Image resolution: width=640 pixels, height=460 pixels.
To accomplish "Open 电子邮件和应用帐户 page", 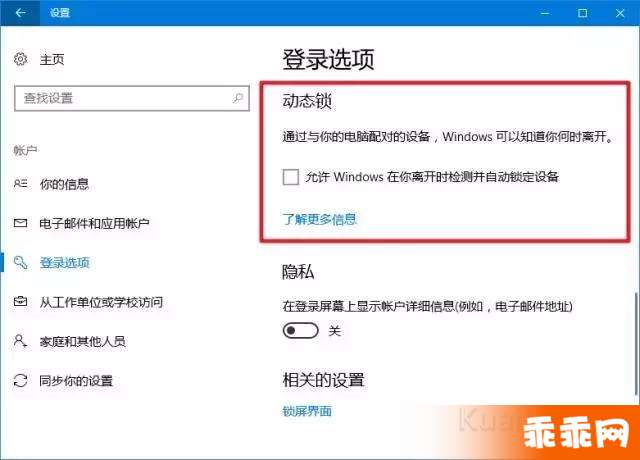I will [x=94, y=223].
